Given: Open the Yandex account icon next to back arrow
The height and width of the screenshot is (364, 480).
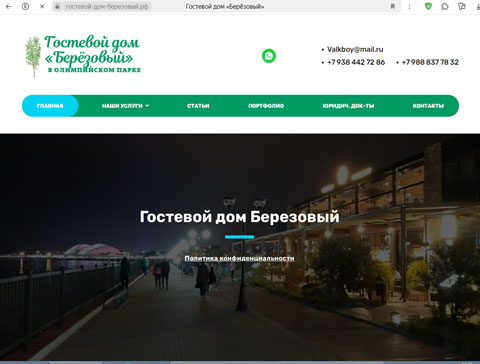Looking at the screenshot, I should pos(25,6).
